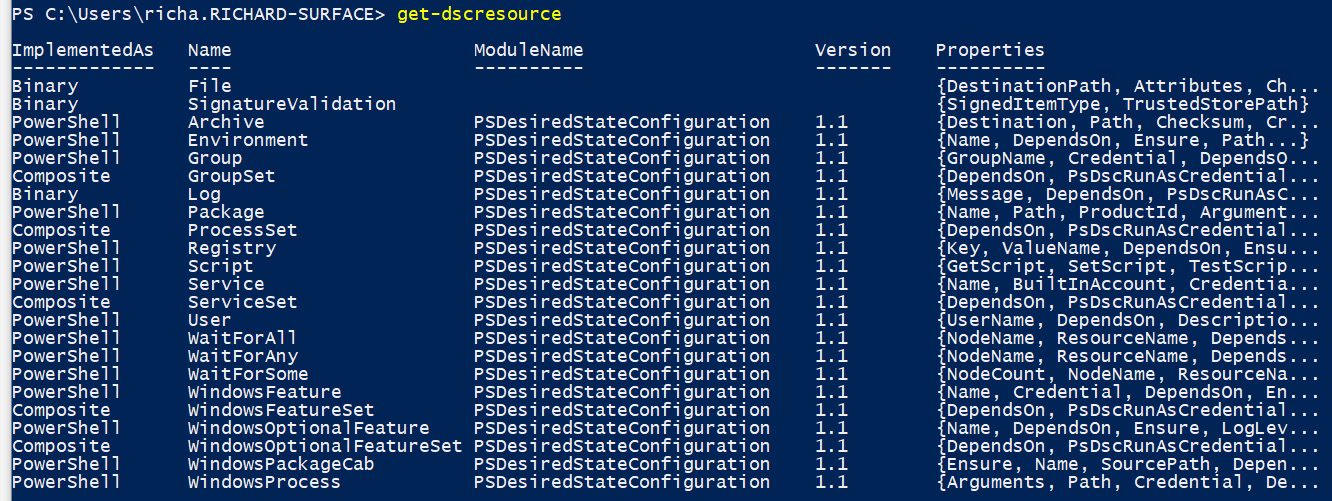Select the SignatureValidation resource name
The height and width of the screenshot is (501, 1332).
click(x=292, y=104)
